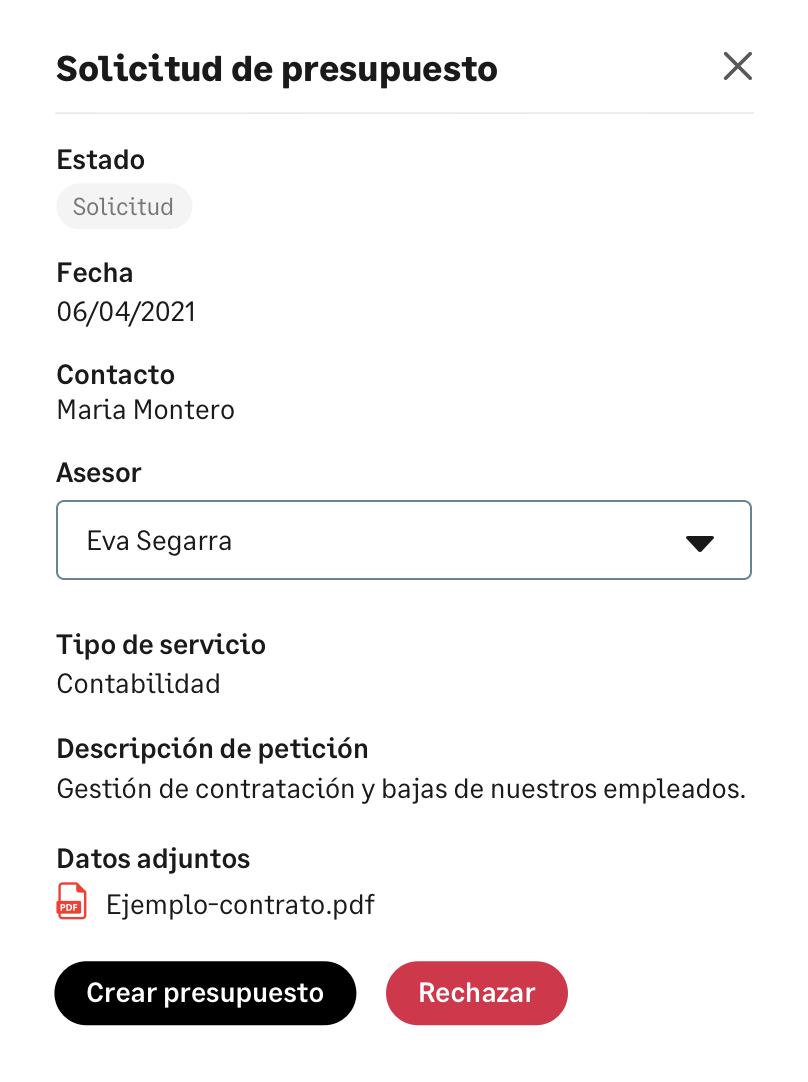Reject the request with Rechazar
808x1082 pixels.
tap(476, 993)
